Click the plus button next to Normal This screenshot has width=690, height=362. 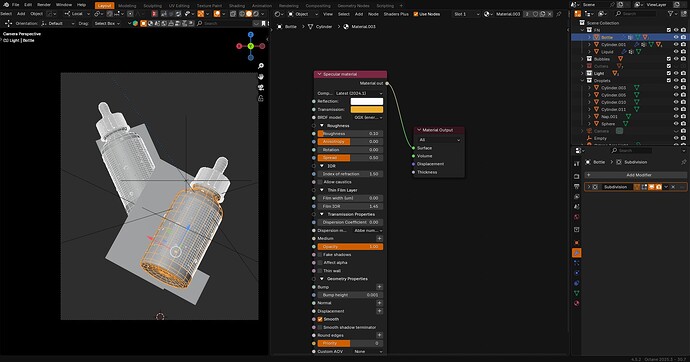coord(379,303)
